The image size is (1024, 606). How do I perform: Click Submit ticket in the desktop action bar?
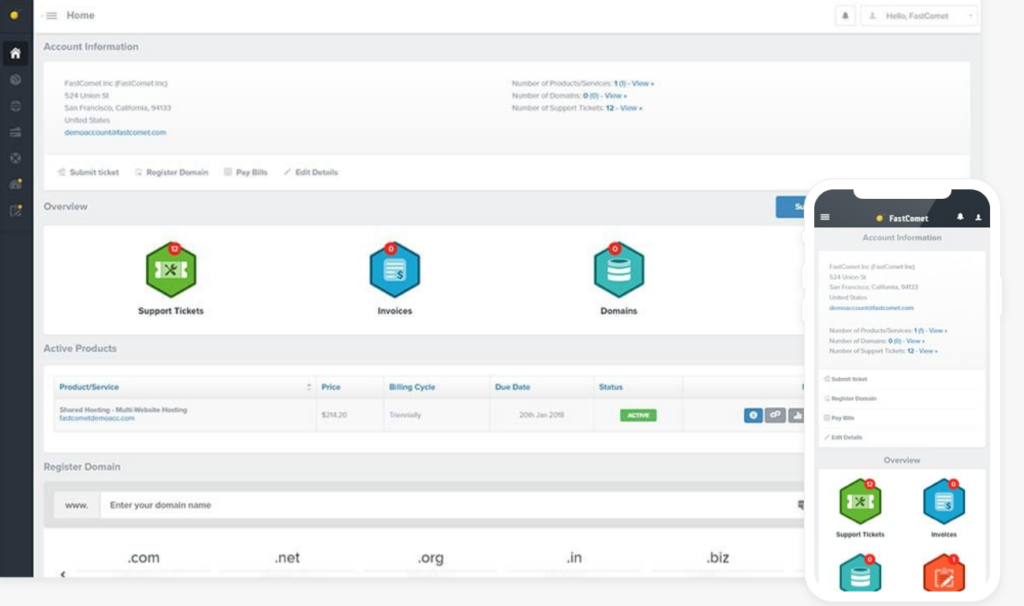pyautogui.click(x=88, y=172)
